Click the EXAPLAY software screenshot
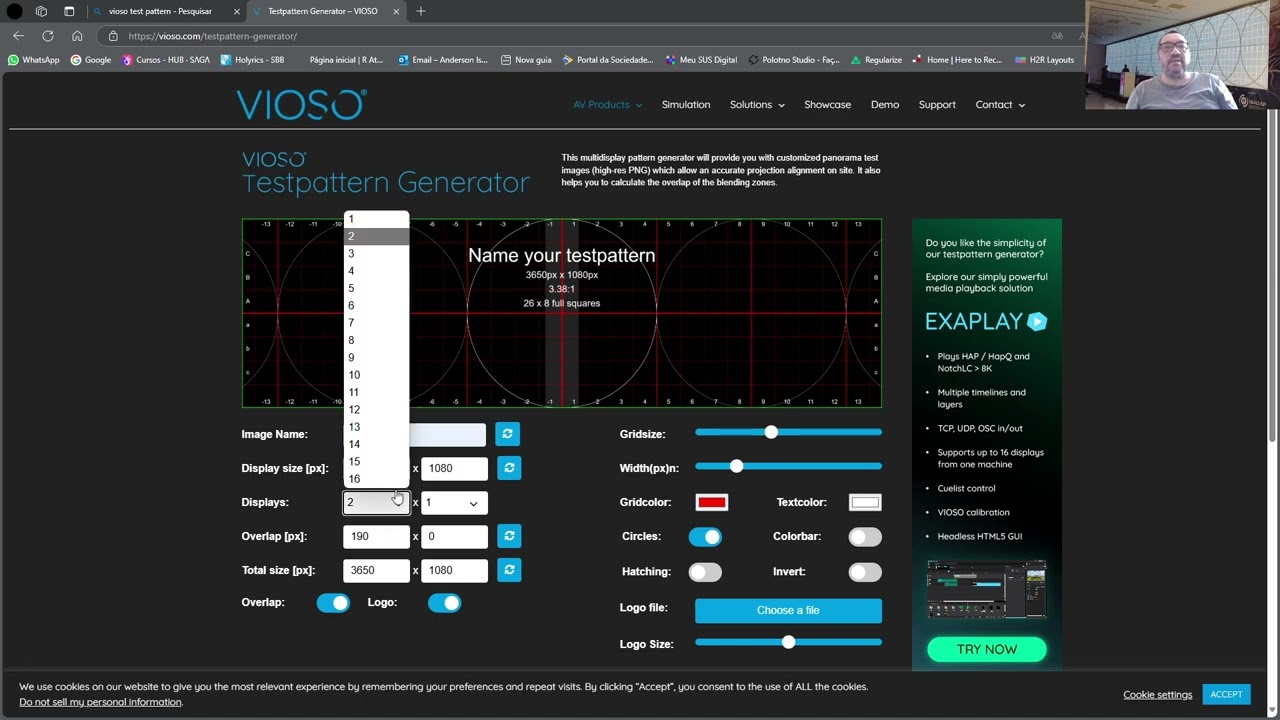 (987, 590)
